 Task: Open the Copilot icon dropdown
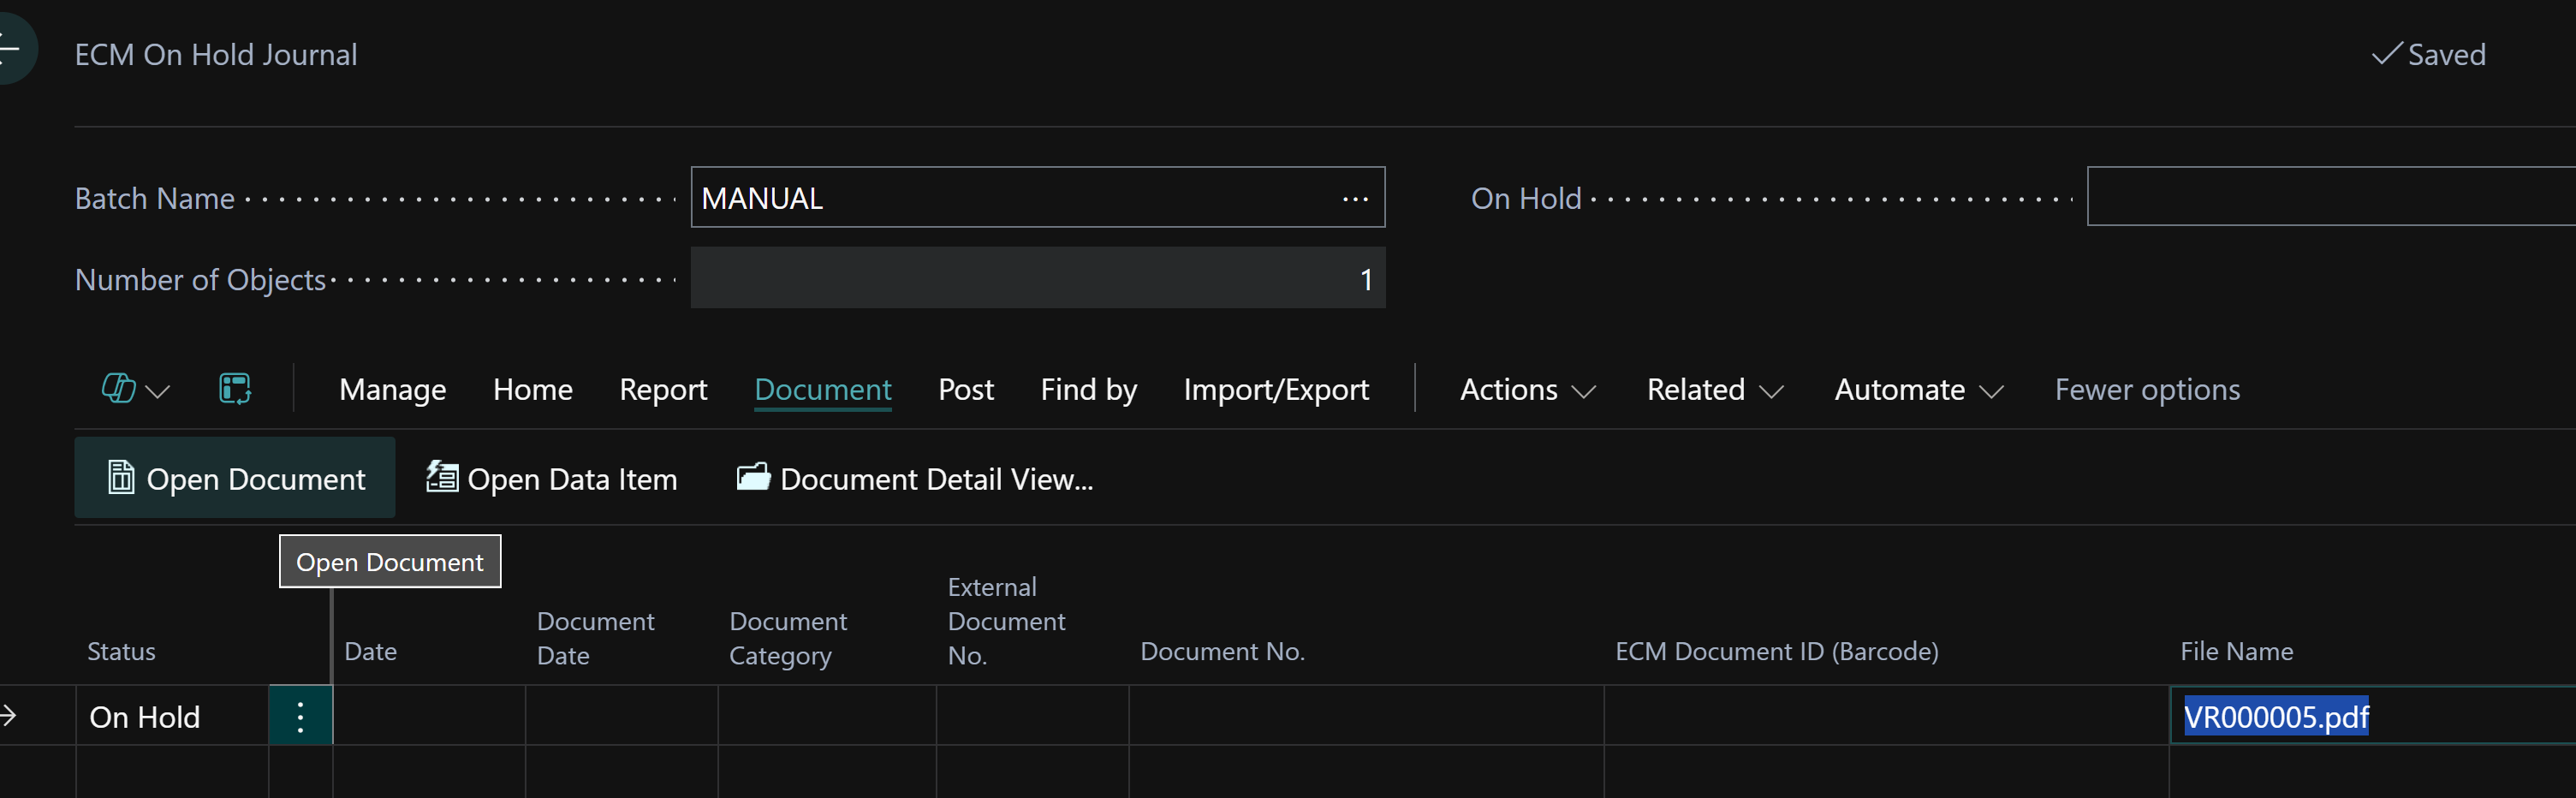pyautogui.click(x=135, y=389)
